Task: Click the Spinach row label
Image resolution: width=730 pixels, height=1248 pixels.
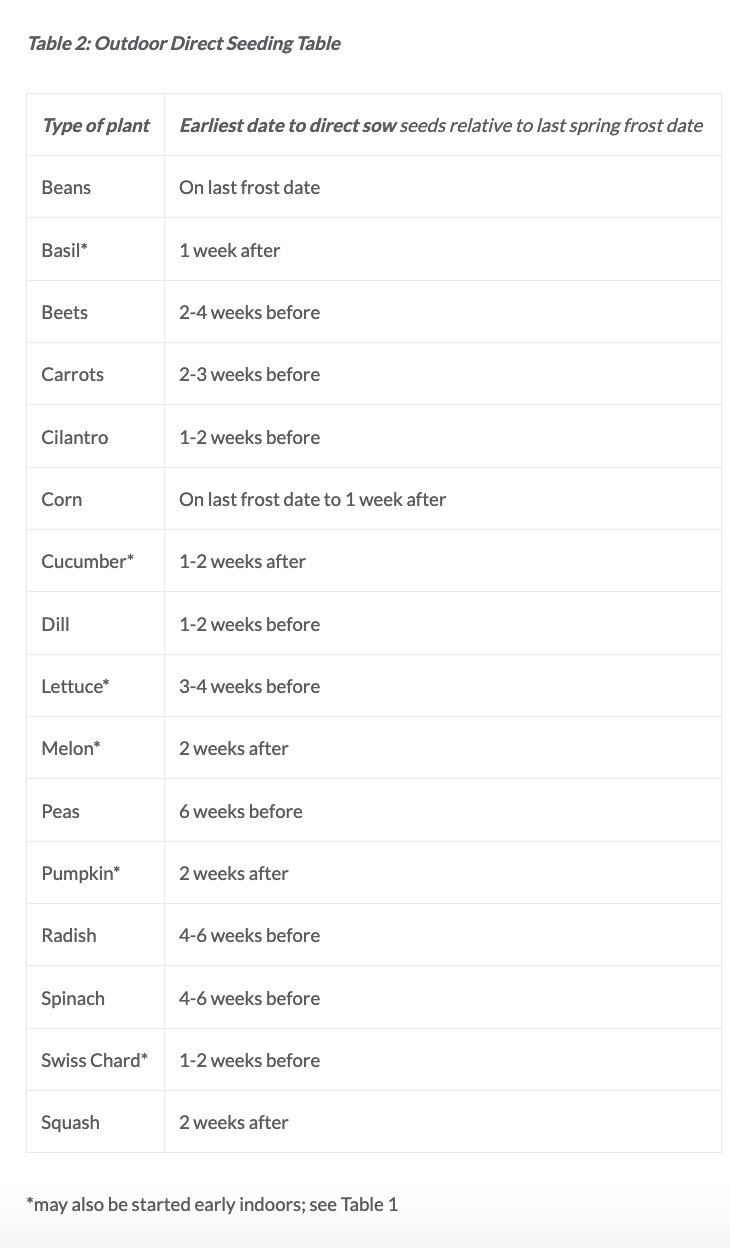Action: coord(73,998)
